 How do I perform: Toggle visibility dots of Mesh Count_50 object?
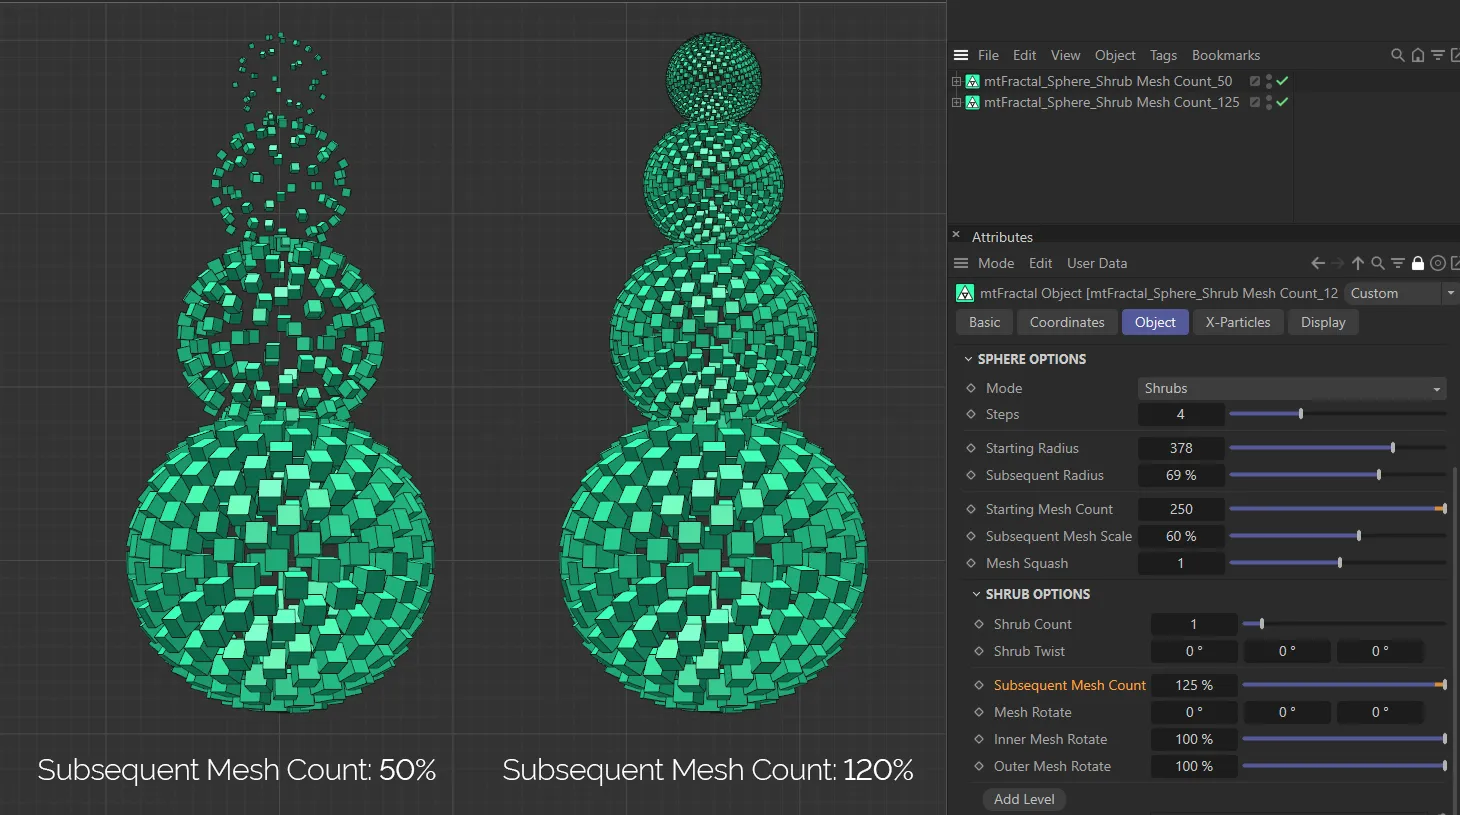tap(1269, 81)
